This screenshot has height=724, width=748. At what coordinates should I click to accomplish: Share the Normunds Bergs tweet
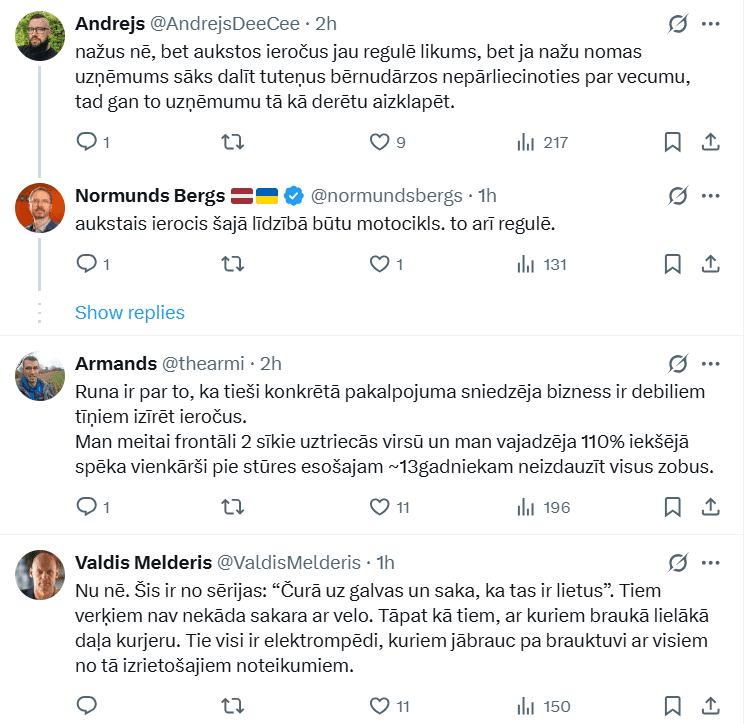point(710,264)
